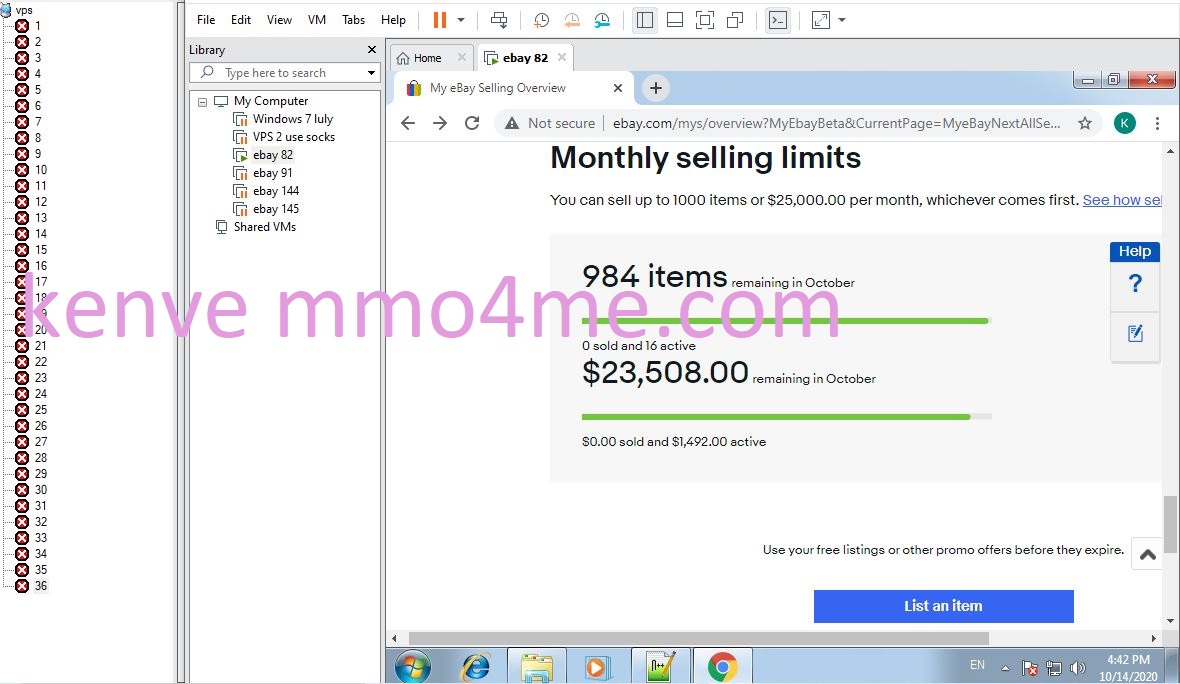Toggle the console view icon
Viewport: 1180px width, 684px height.
point(777,20)
